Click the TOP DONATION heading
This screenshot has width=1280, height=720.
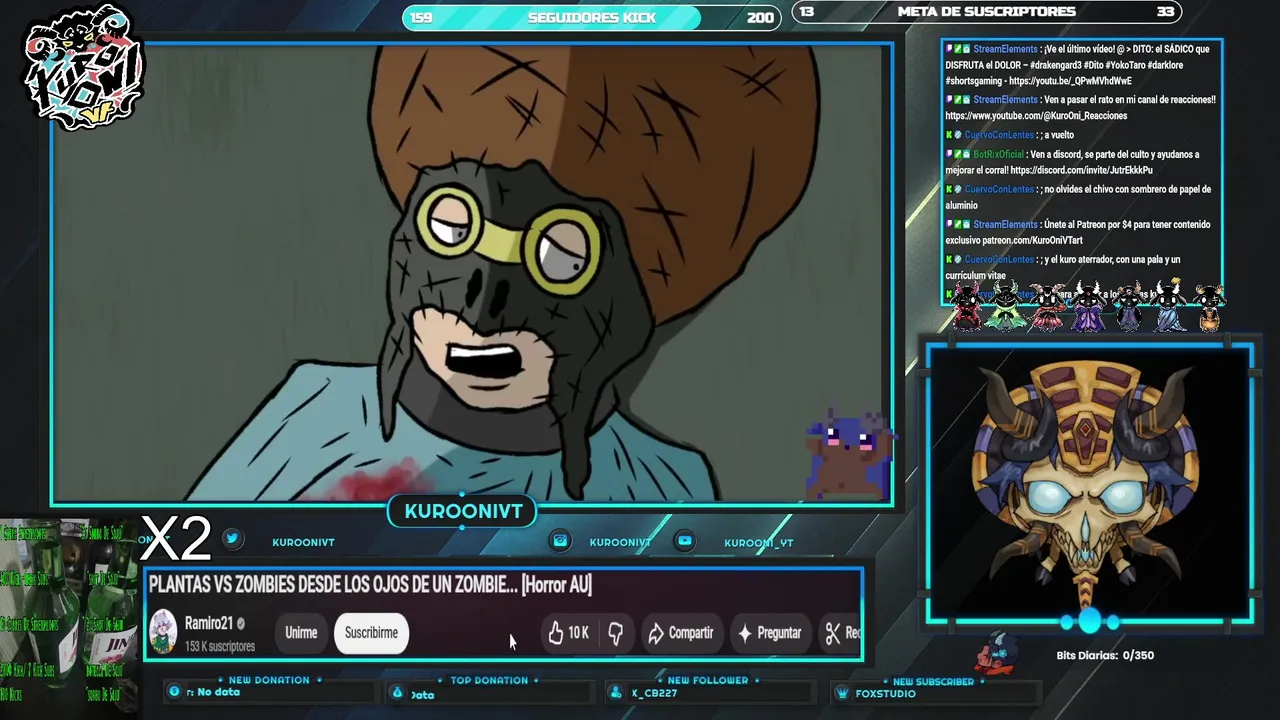(489, 680)
